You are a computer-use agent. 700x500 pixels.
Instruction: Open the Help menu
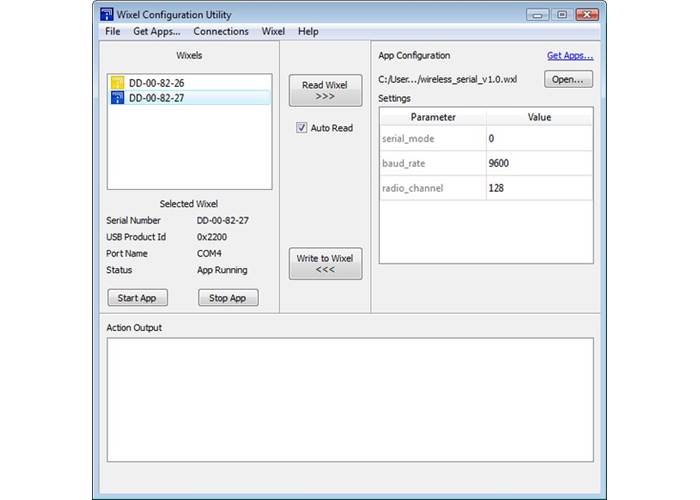click(x=308, y=31)
